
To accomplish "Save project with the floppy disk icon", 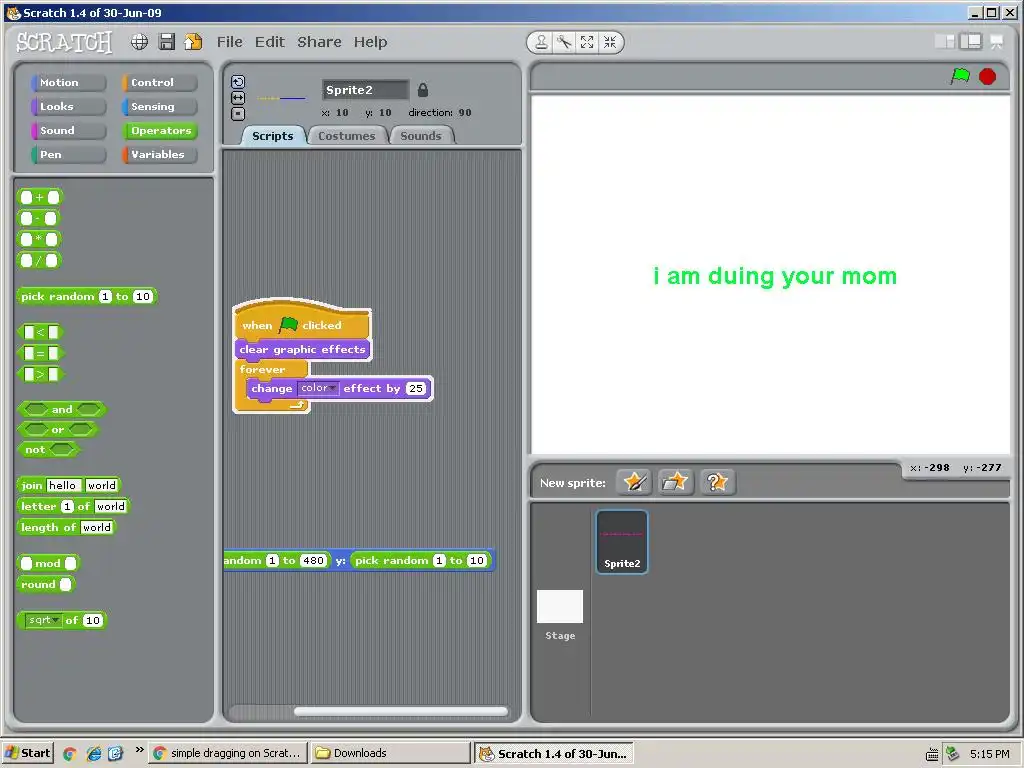I will click(x=167, y=42).
